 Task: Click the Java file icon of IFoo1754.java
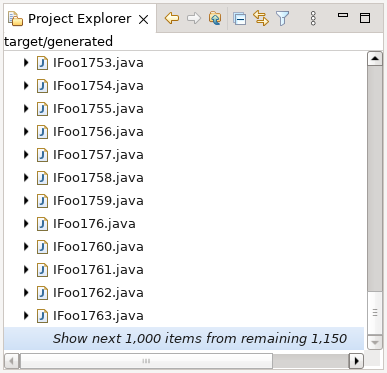(x=42, y=86)
